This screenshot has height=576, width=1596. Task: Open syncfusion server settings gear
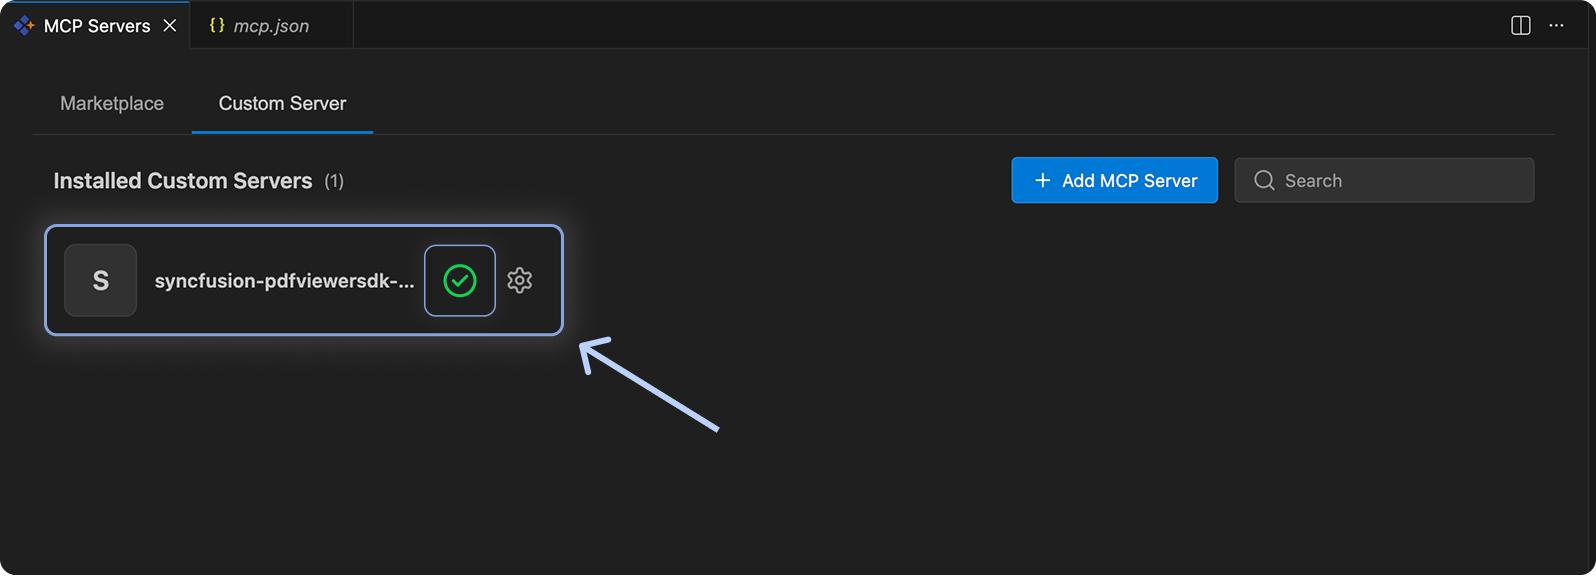pyautogui.click(x=519, y=281)
